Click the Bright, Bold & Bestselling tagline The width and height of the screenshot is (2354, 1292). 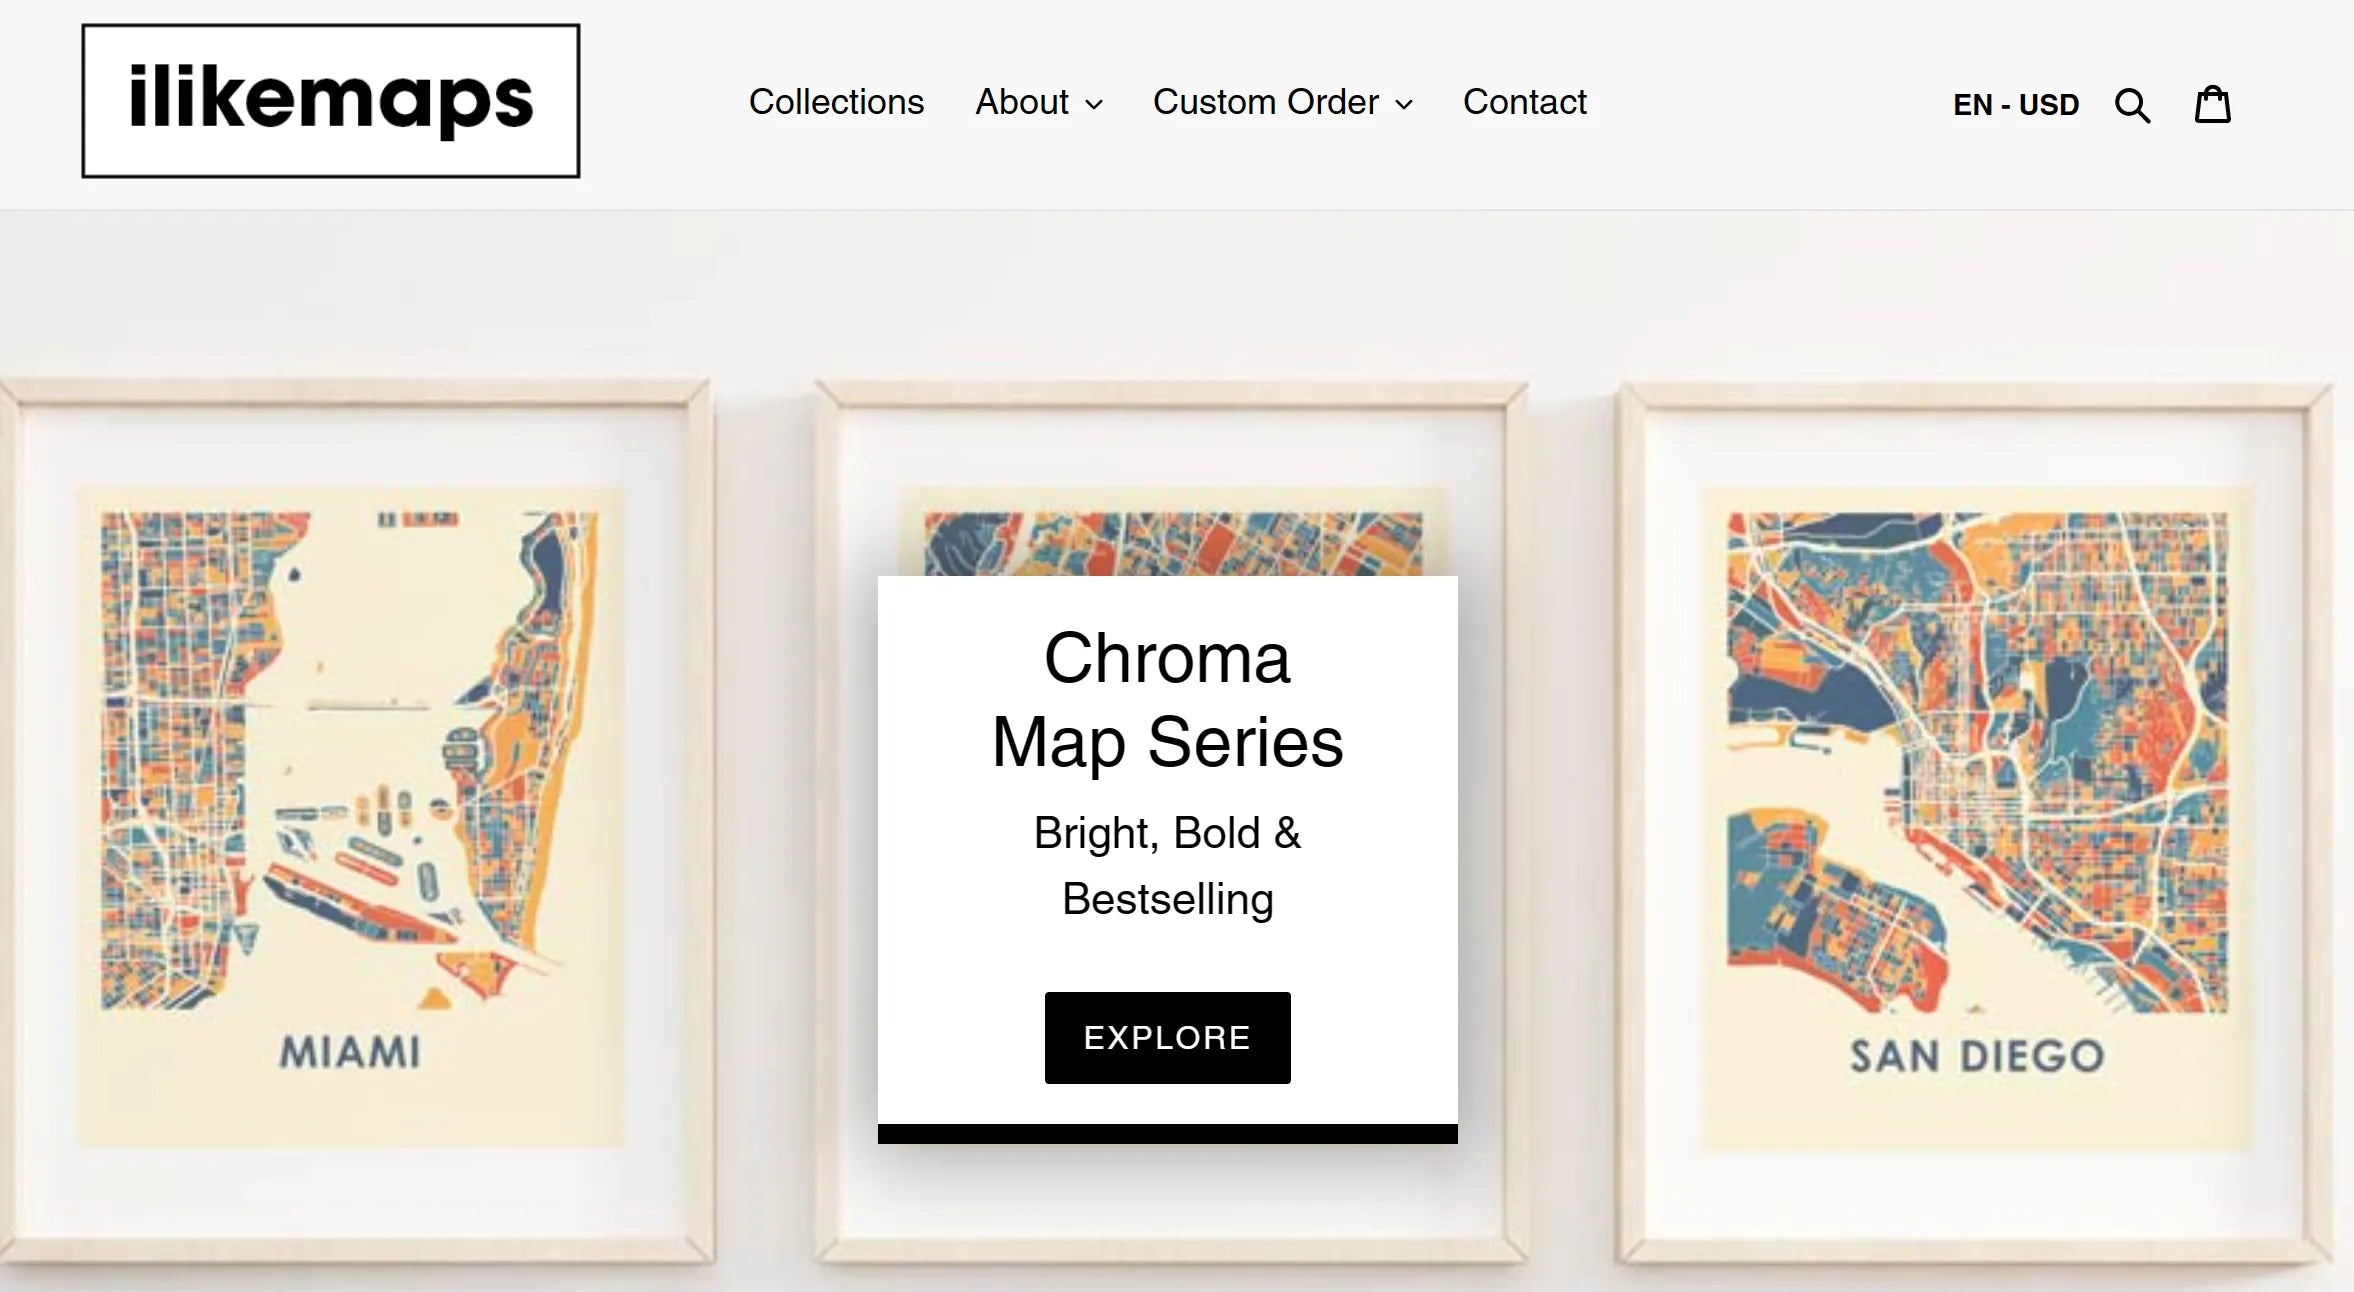(1166, 864)
